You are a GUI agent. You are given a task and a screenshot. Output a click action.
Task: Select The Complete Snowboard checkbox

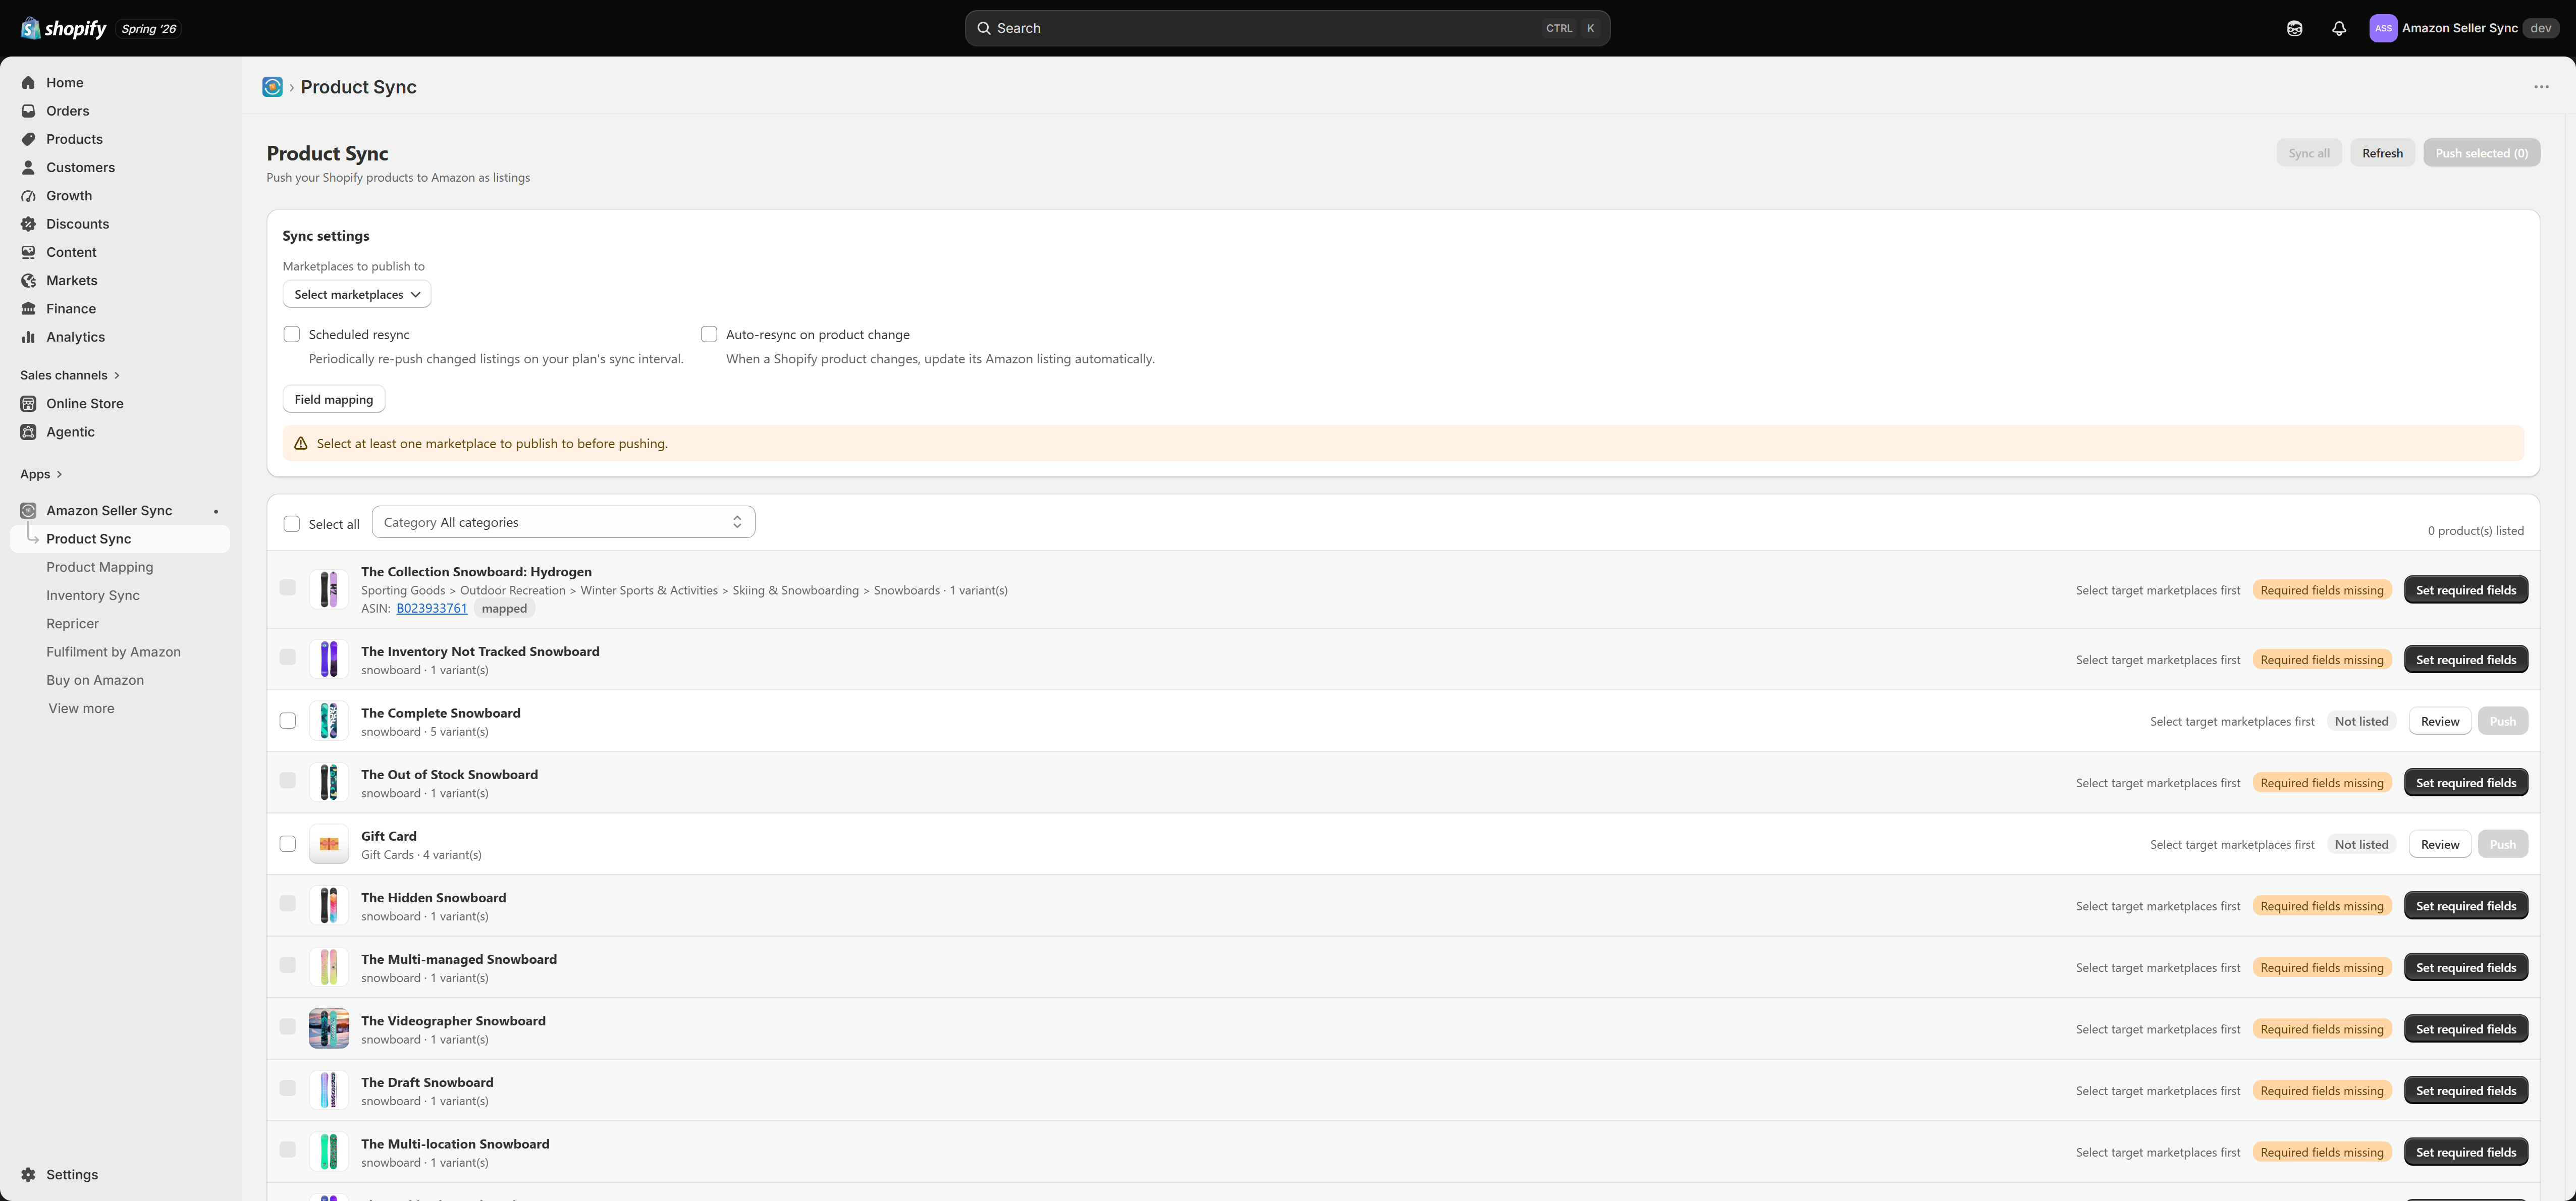tap(288, 721)
